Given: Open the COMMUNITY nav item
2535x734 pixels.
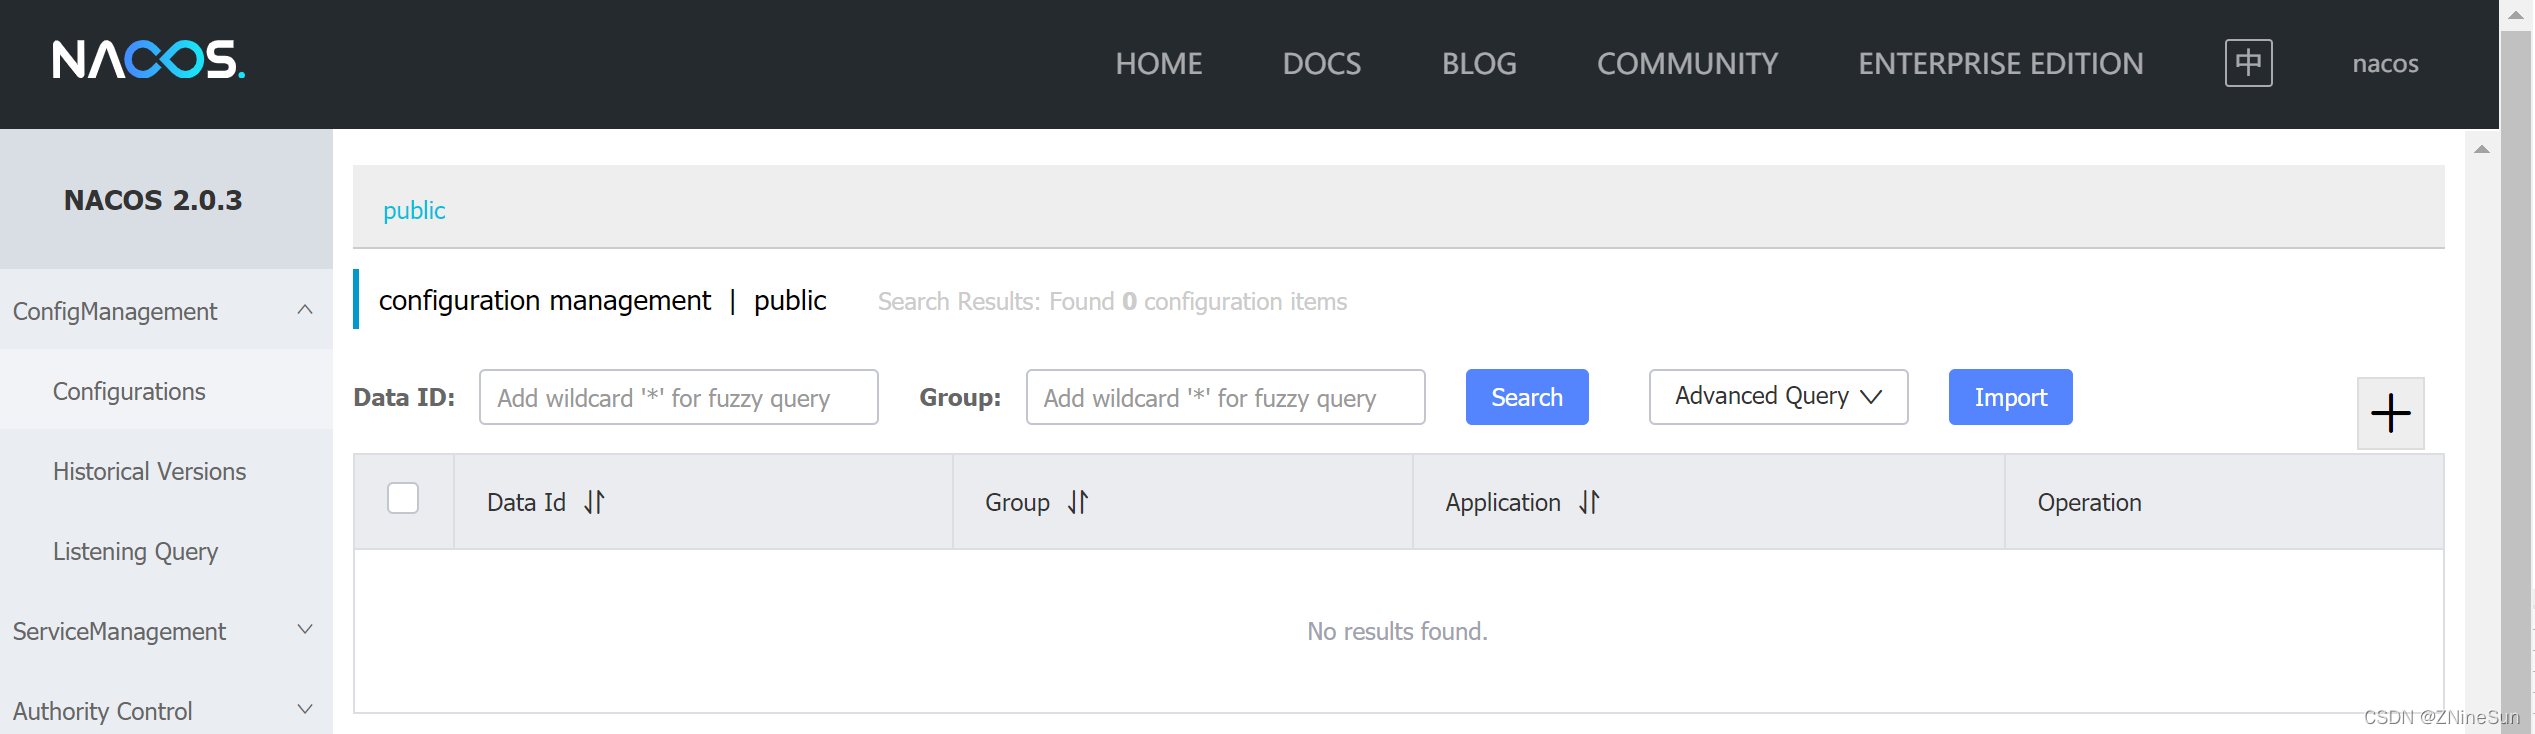Looking at the screenshot, I should point(1687,64).
